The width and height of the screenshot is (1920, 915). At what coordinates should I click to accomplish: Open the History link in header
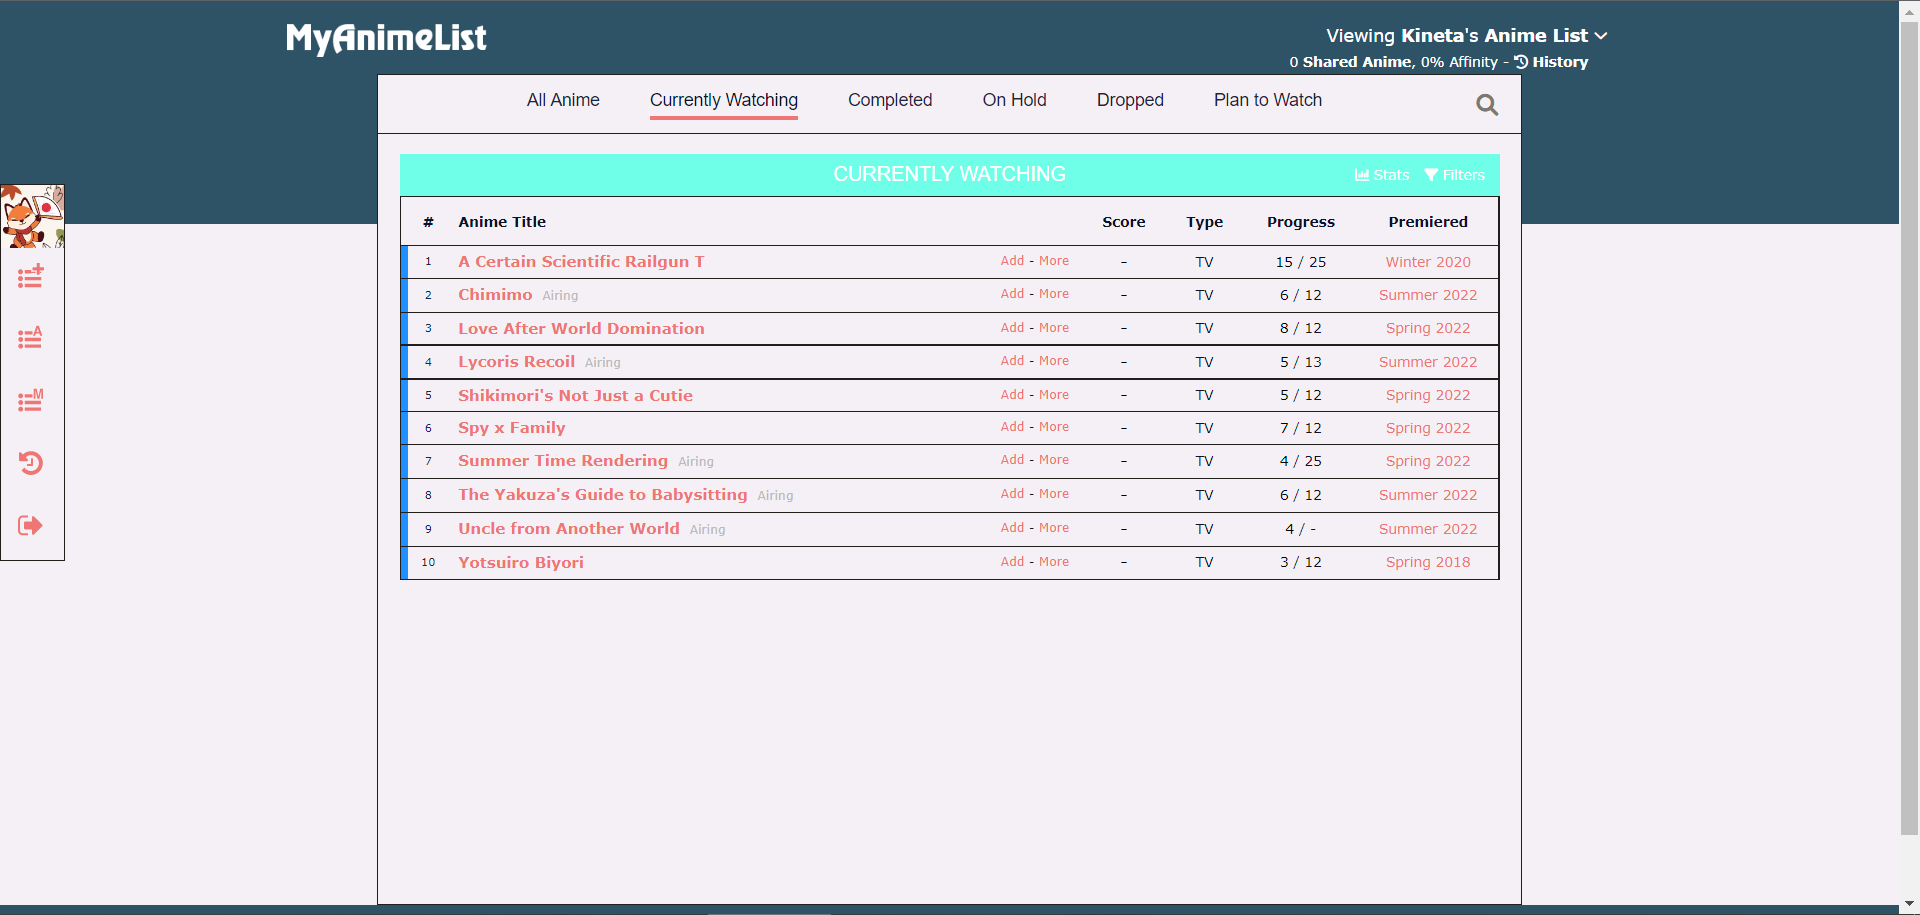click(1551, 62)
